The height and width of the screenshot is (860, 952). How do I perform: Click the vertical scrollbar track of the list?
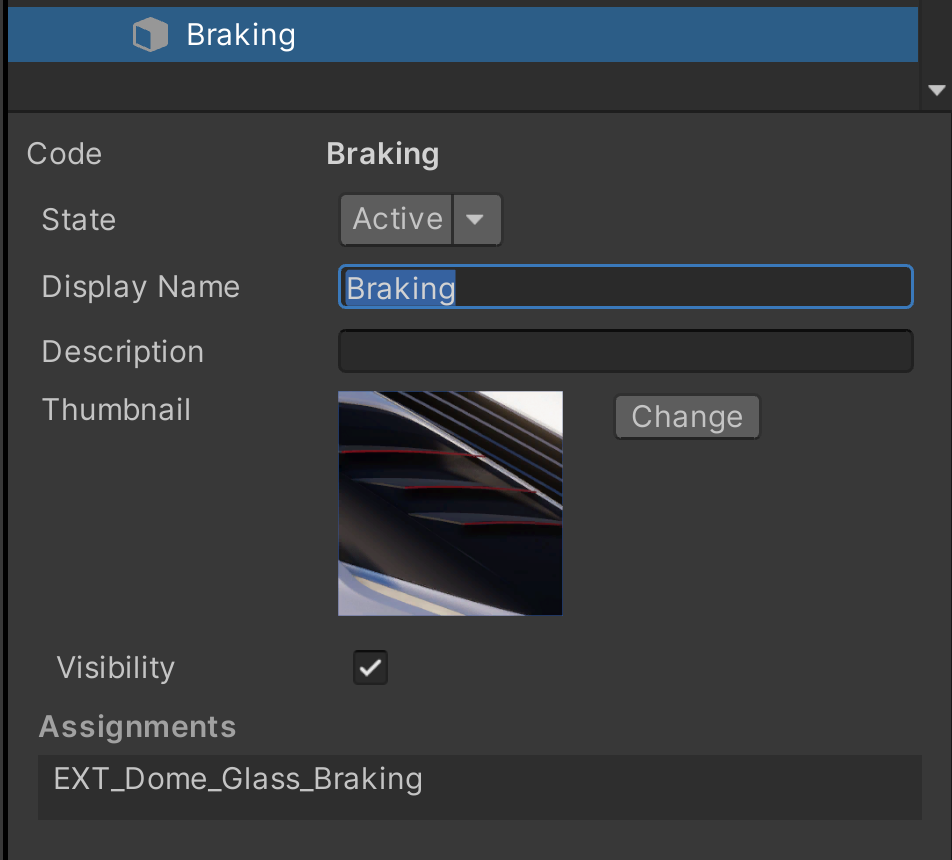[x=936, y=40]
